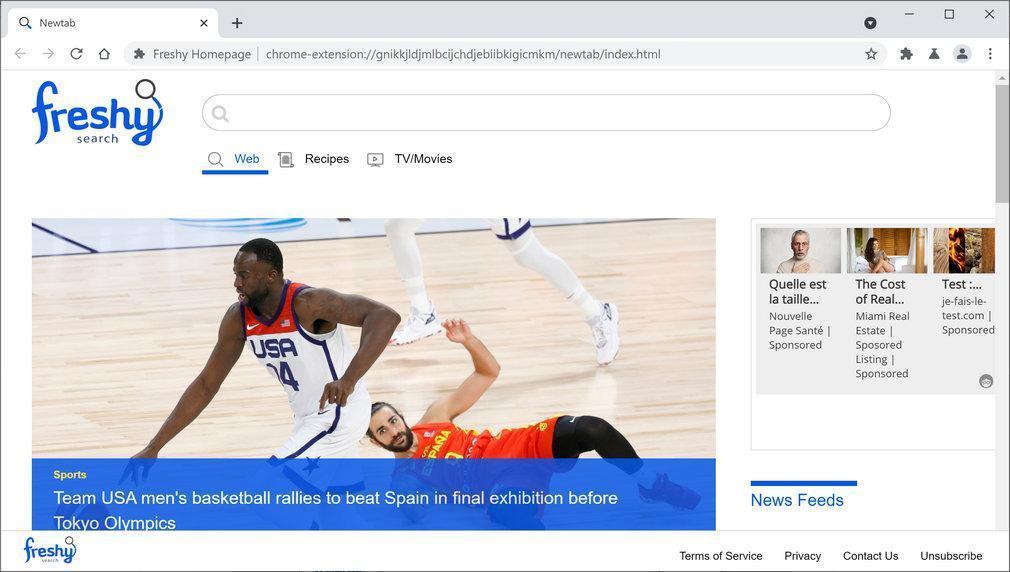
Task: Select the Recipes search tab
Action: pyautogui.click(x=314, y=159)
